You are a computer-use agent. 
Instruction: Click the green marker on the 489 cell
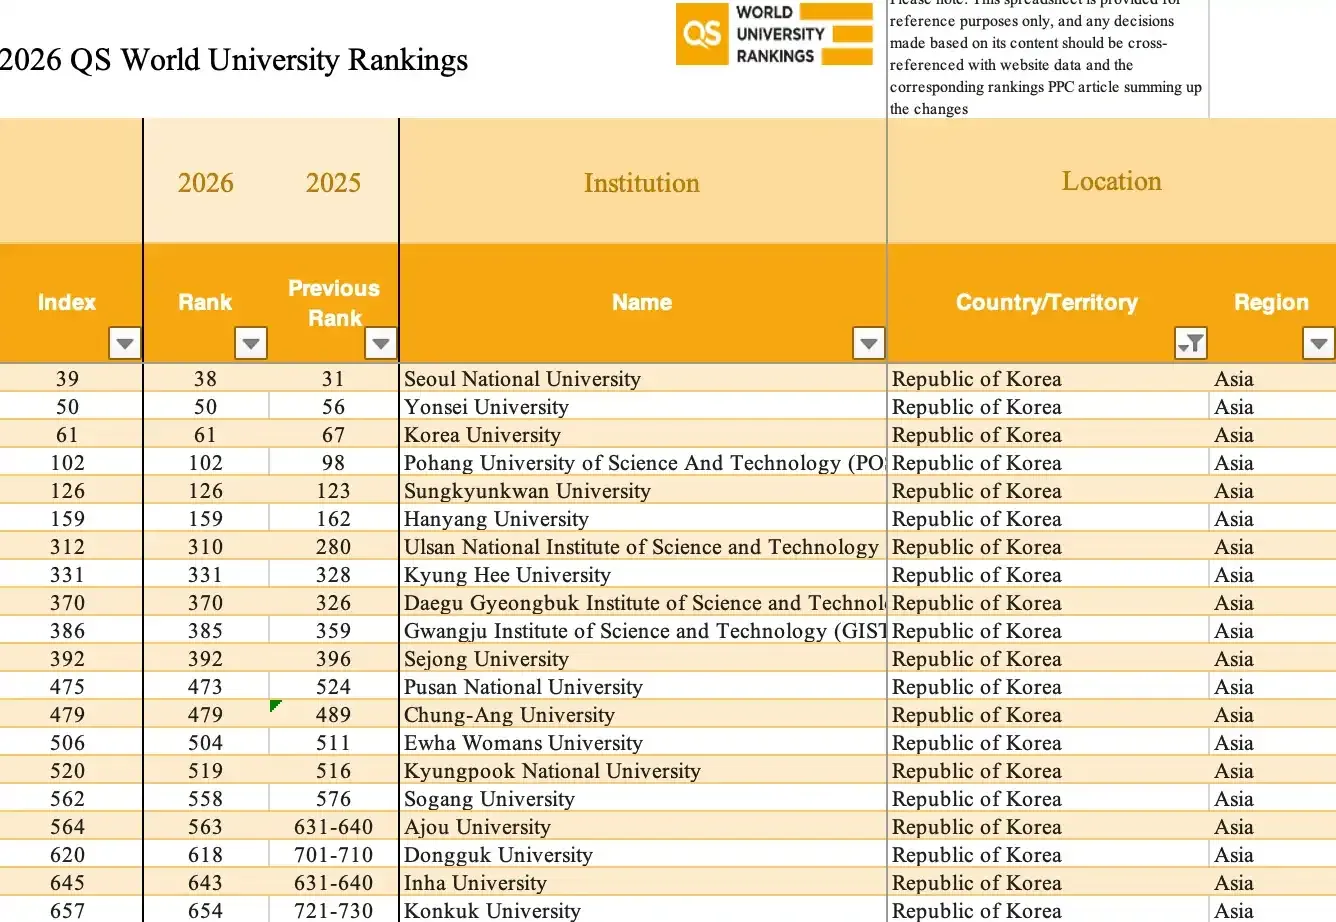pyautogui.click(x=276, y=705)
